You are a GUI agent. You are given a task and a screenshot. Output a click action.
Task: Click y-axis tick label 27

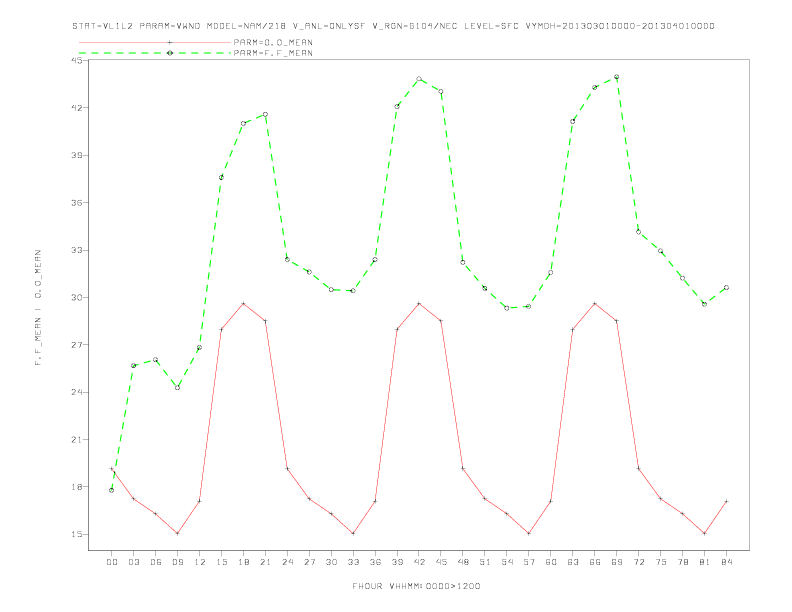tap(77, 345)
